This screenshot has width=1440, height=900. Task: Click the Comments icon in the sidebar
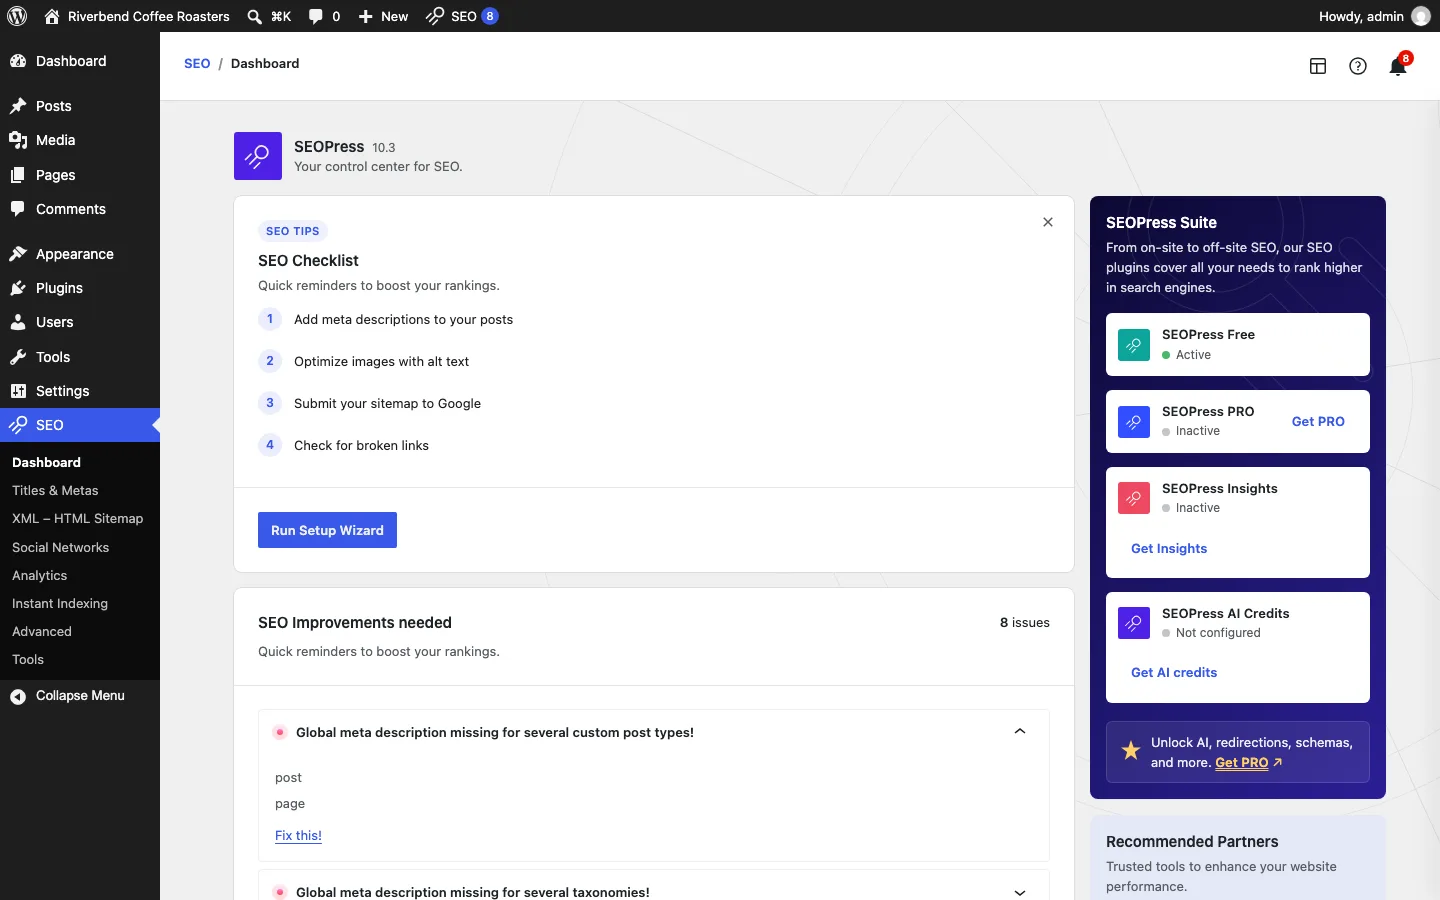(18, 209)
